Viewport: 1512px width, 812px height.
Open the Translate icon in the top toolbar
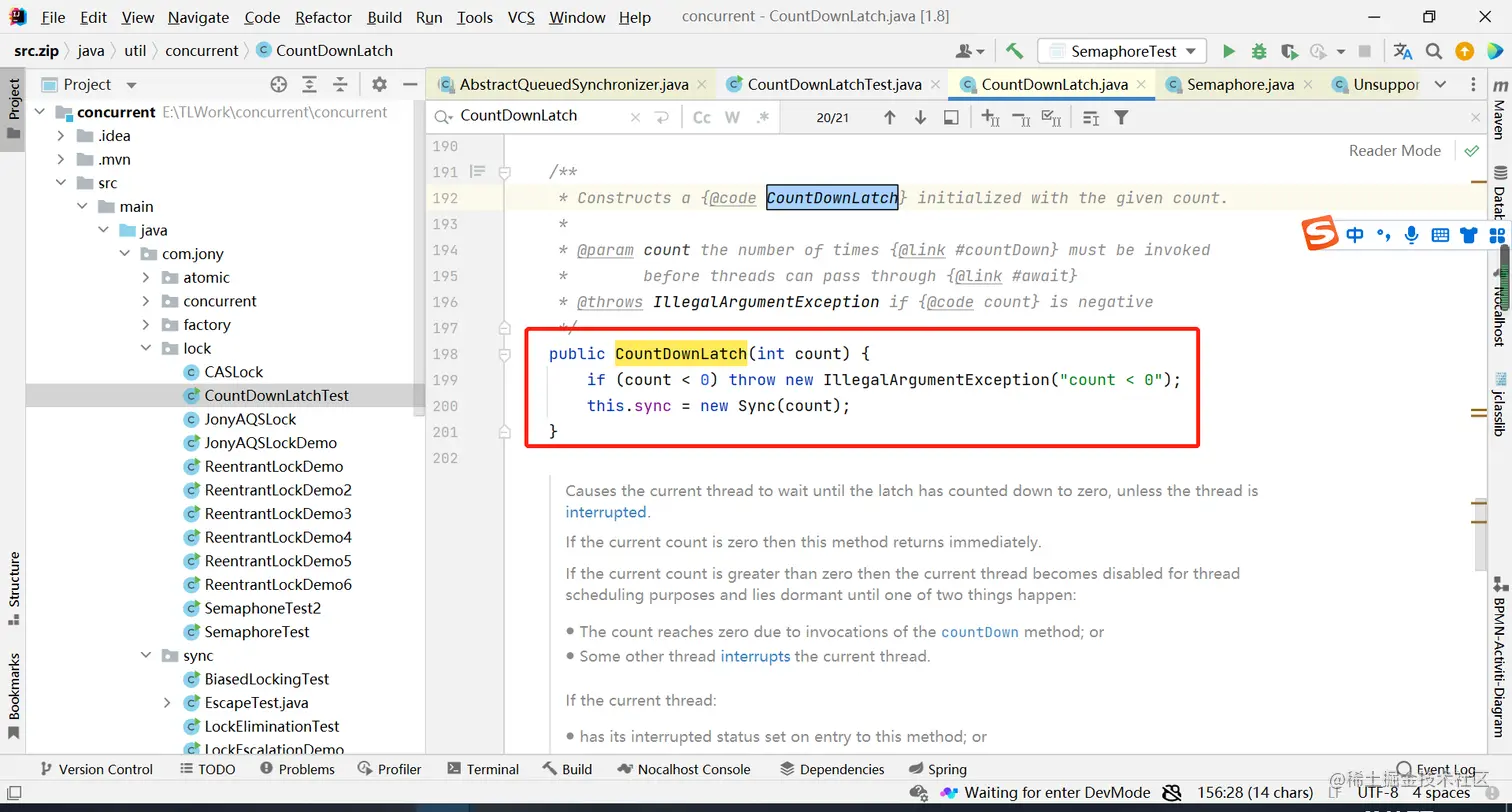click(1403, 51)
